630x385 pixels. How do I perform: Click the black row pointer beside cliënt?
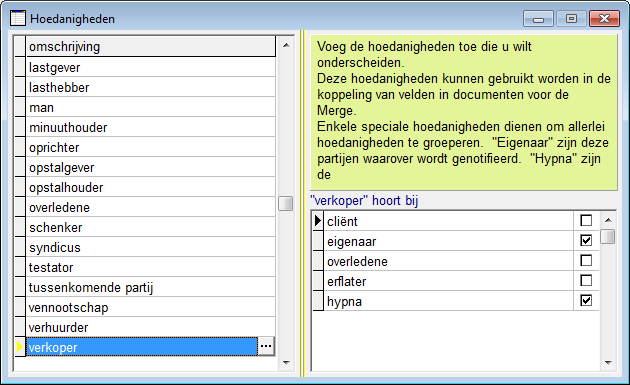[x=318, y=221]
